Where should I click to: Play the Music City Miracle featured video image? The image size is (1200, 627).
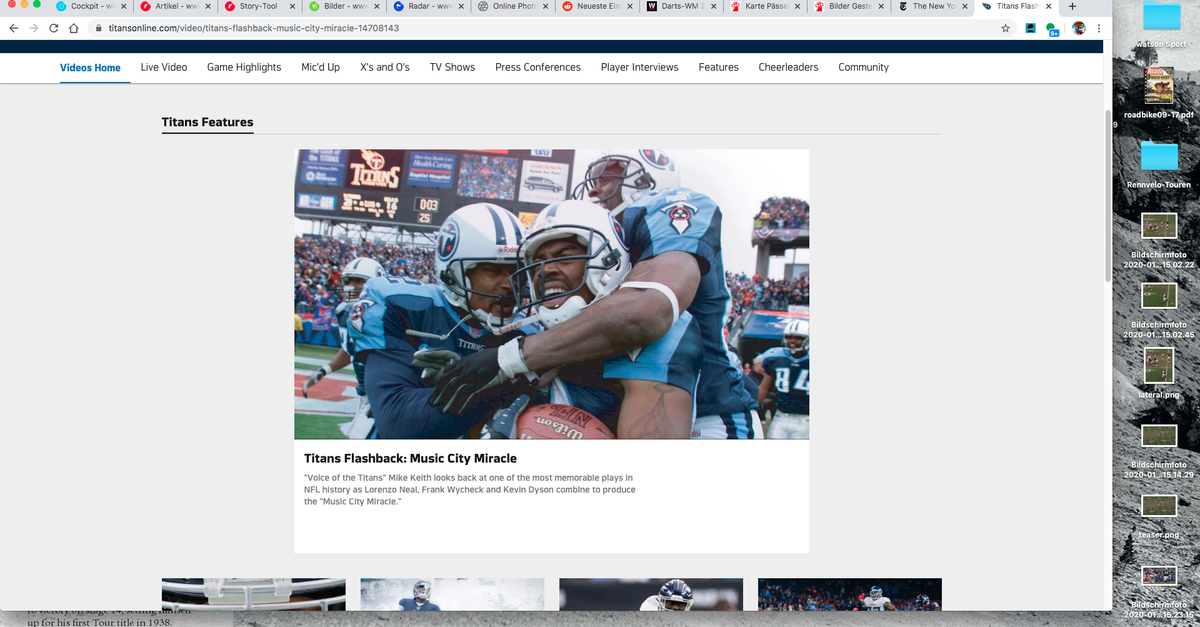point(551,294)
